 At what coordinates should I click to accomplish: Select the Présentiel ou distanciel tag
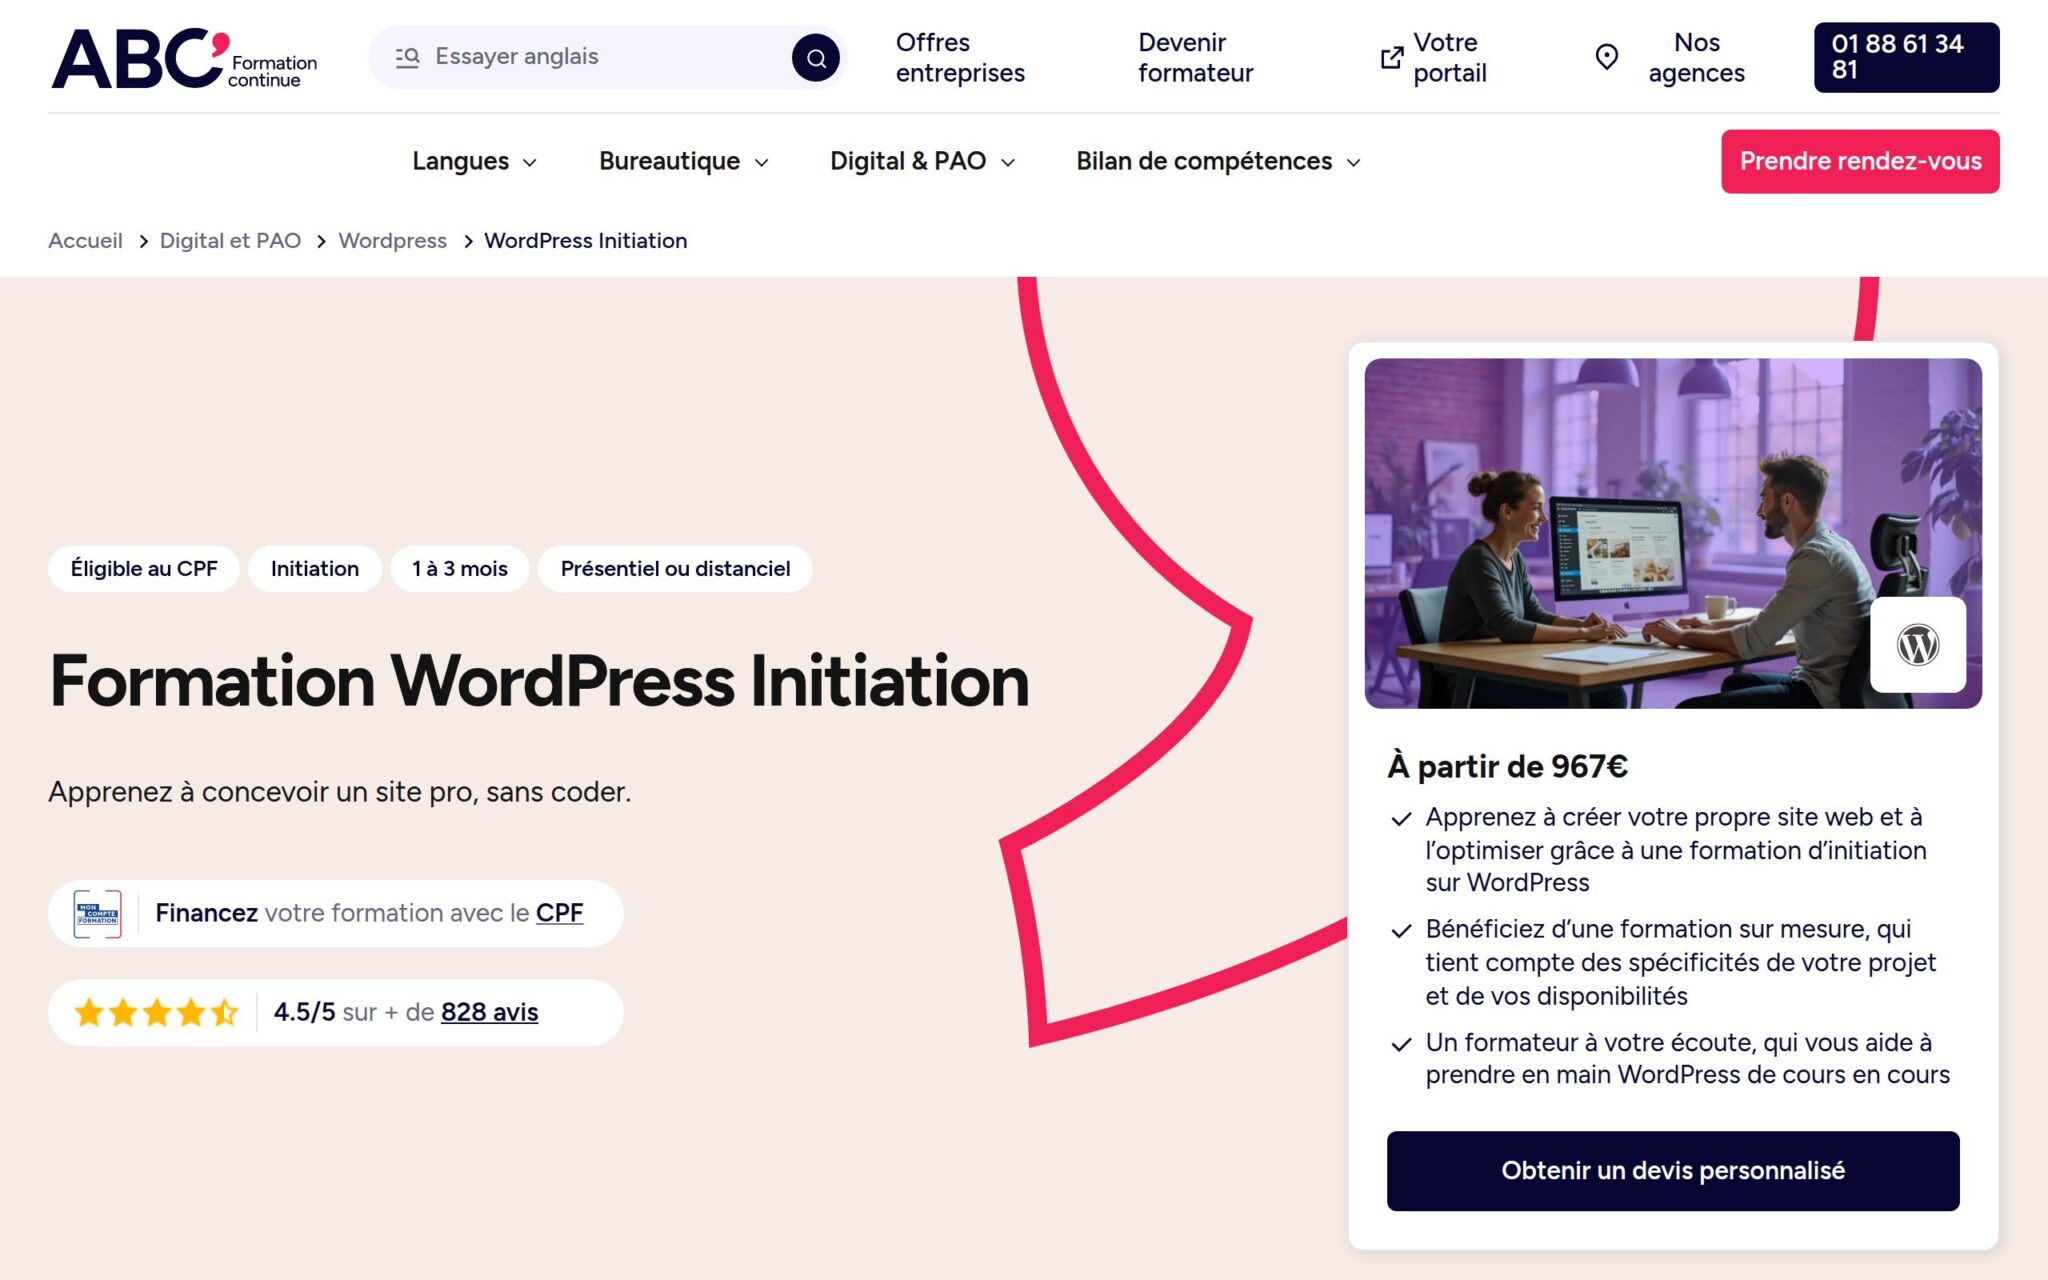click(x=674, y=568)
